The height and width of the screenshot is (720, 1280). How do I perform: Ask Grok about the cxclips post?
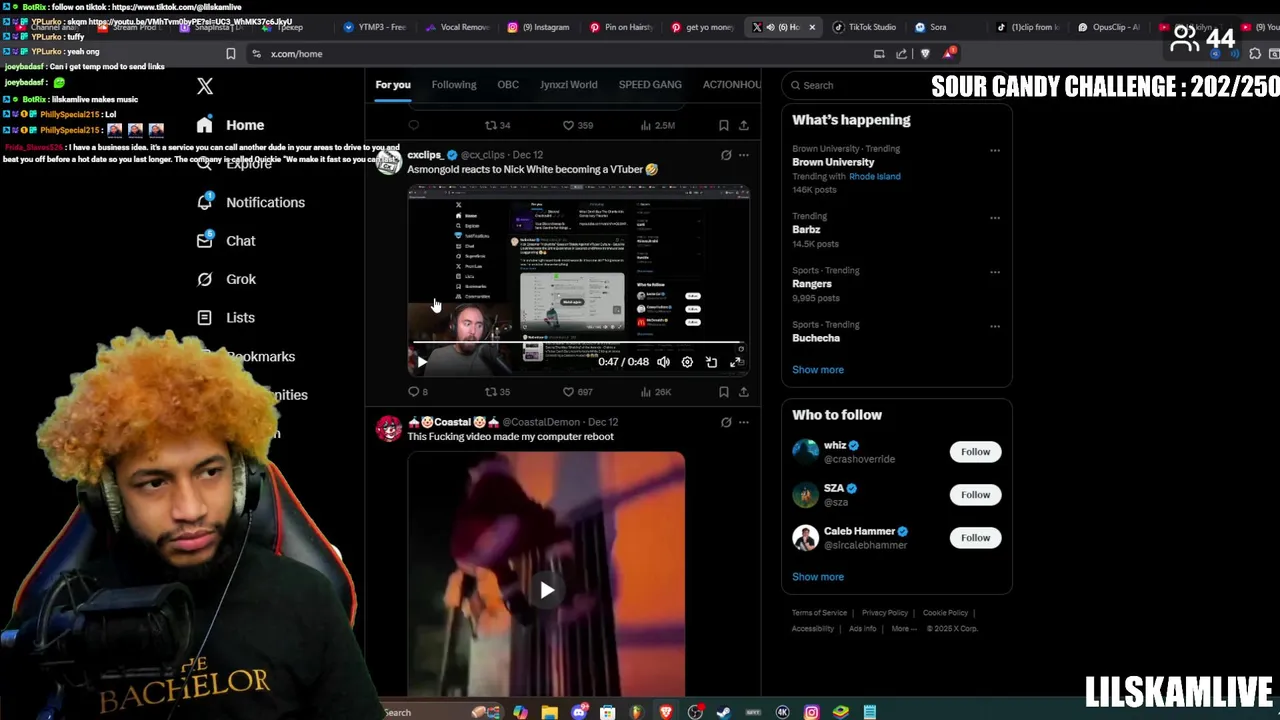click(x=726, y=155)
